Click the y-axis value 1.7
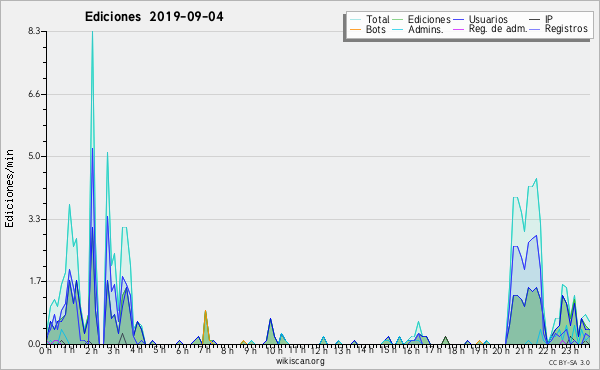This screenshot has width=600, height=370. [x=34, y=282]
